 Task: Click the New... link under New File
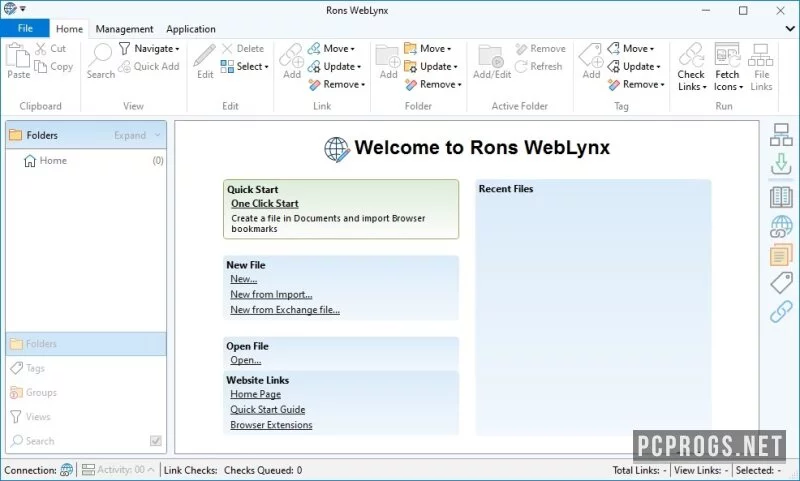[x=243, y=279]
